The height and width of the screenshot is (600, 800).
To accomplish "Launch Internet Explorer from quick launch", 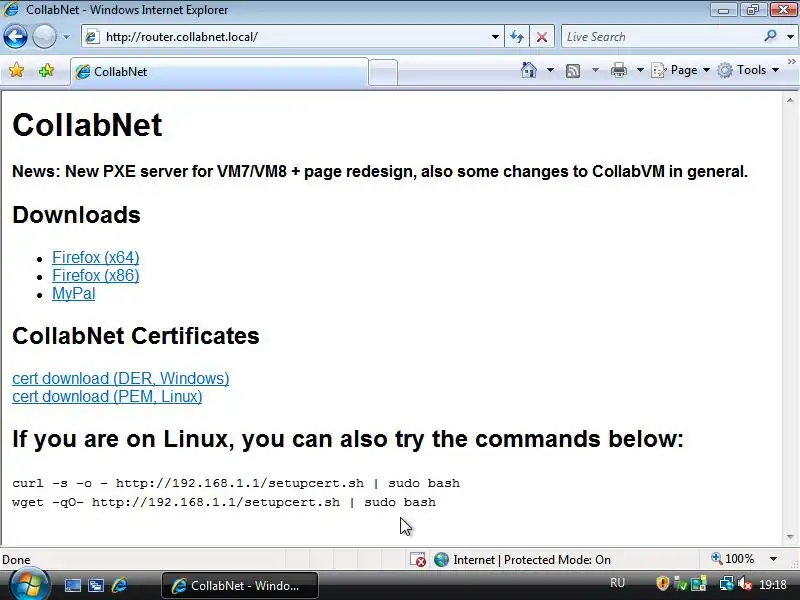I will pos(119,585).
